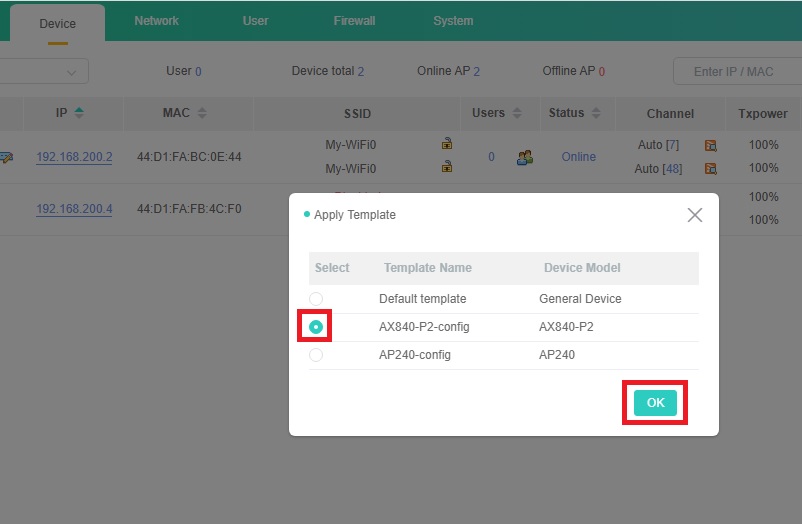Select the AX840-P2-config radio button
Screen dimensions: 802x524
point(316,327)
